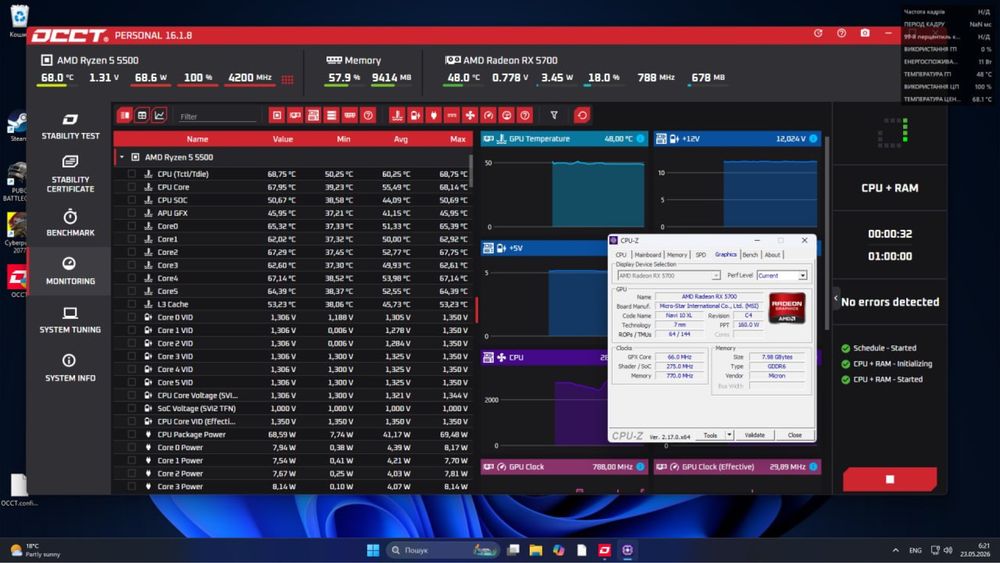The width and height of the screenshot is (1000, 563).
Task: Open the System Tuning section
Action: click(70, 320)
